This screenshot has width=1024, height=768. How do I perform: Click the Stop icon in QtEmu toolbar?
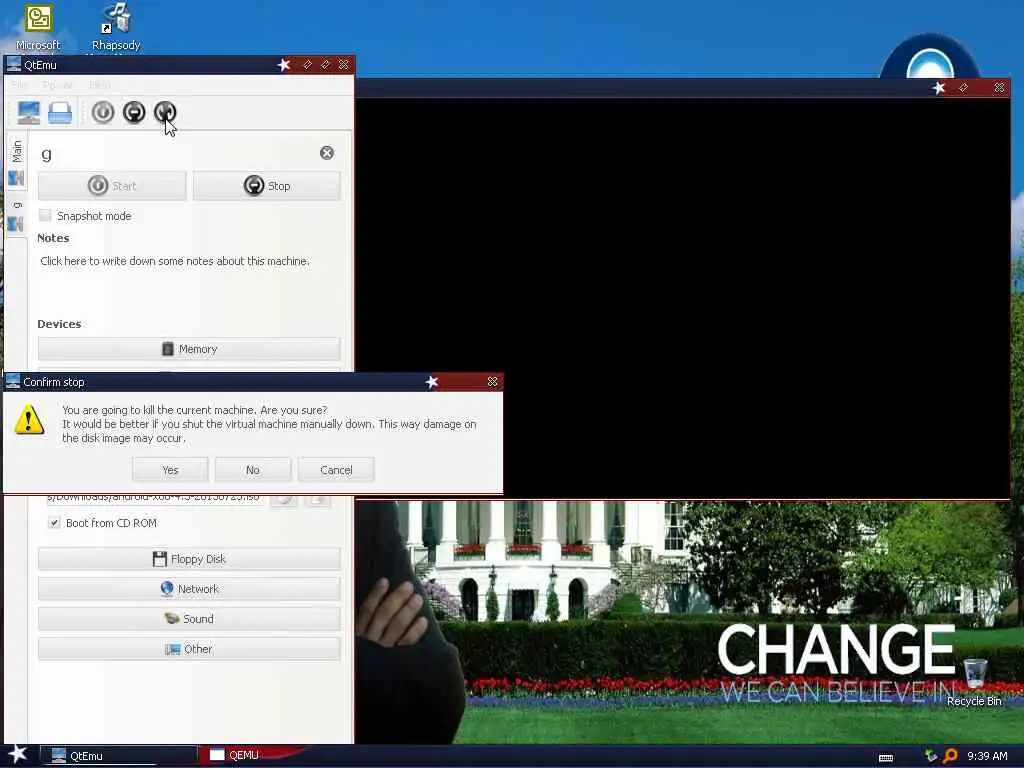tap(134, 112)
